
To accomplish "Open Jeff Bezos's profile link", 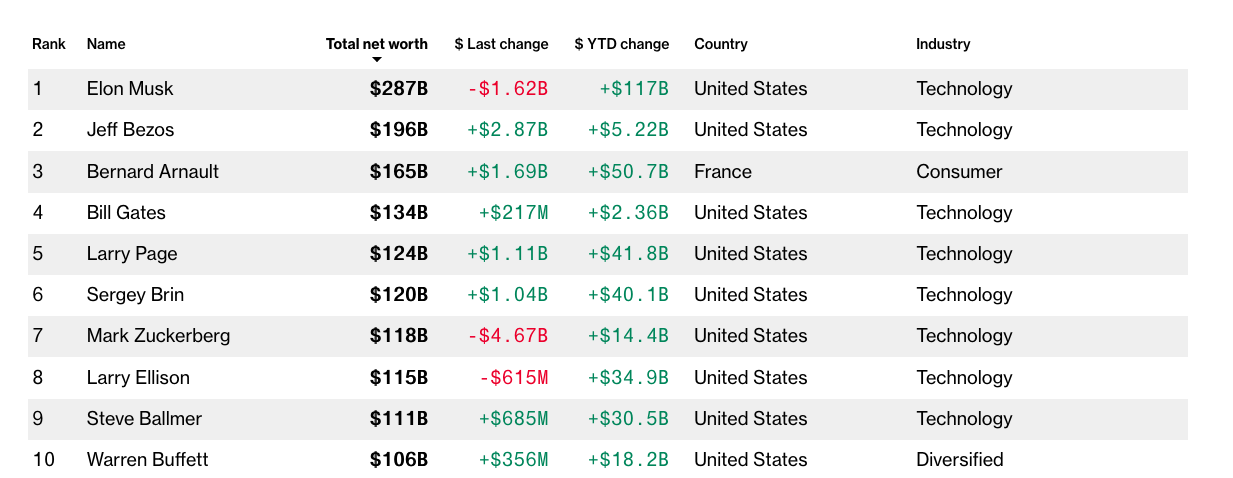I will pos(130,130).
